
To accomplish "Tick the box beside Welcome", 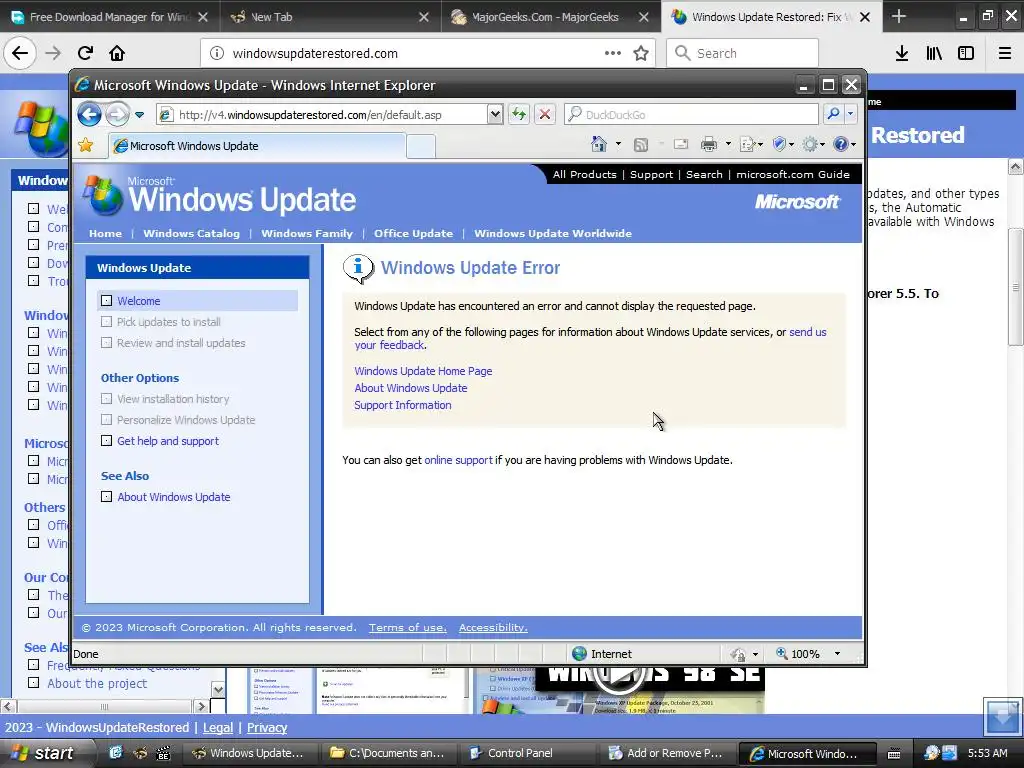I will (106, 301).
